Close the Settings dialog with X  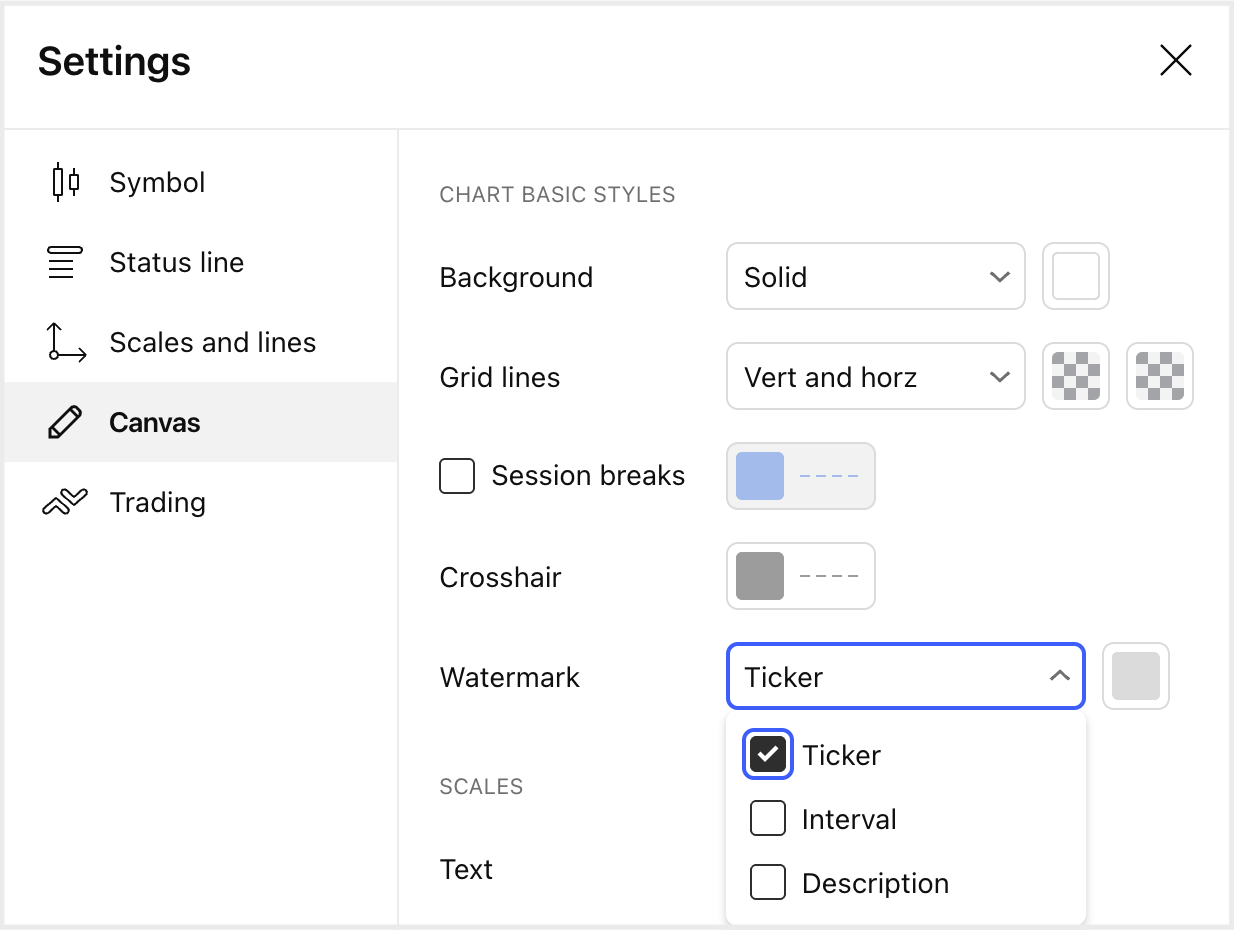click(1175, 61)
